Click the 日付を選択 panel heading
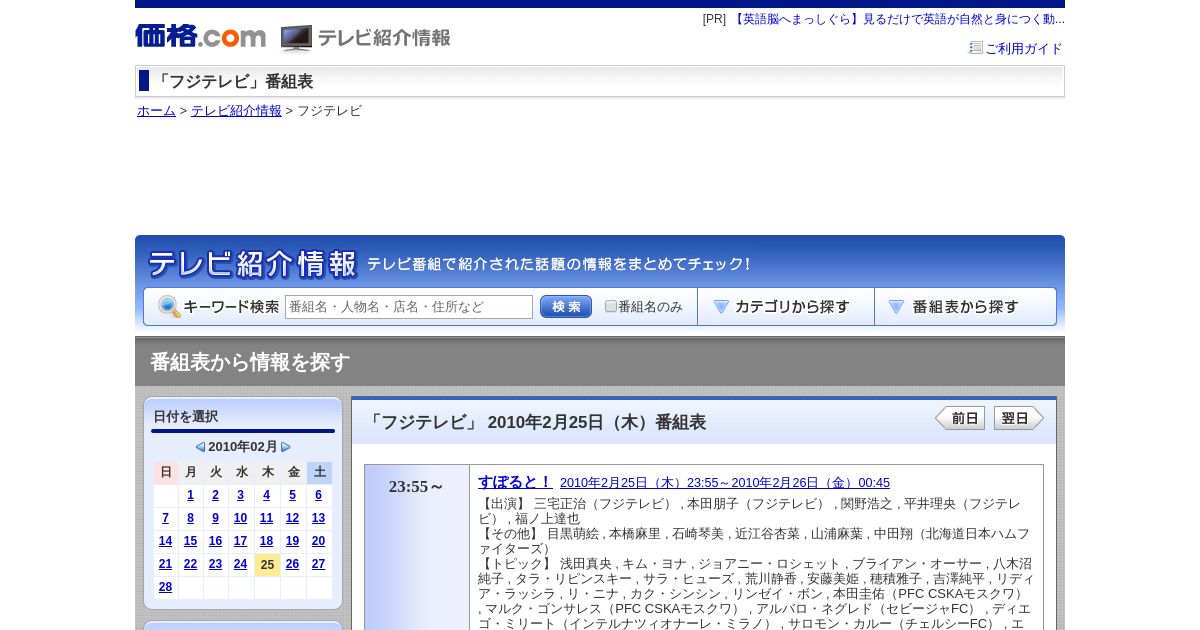1200x630 pixels. pyautogui.click(x=186, y=417)
